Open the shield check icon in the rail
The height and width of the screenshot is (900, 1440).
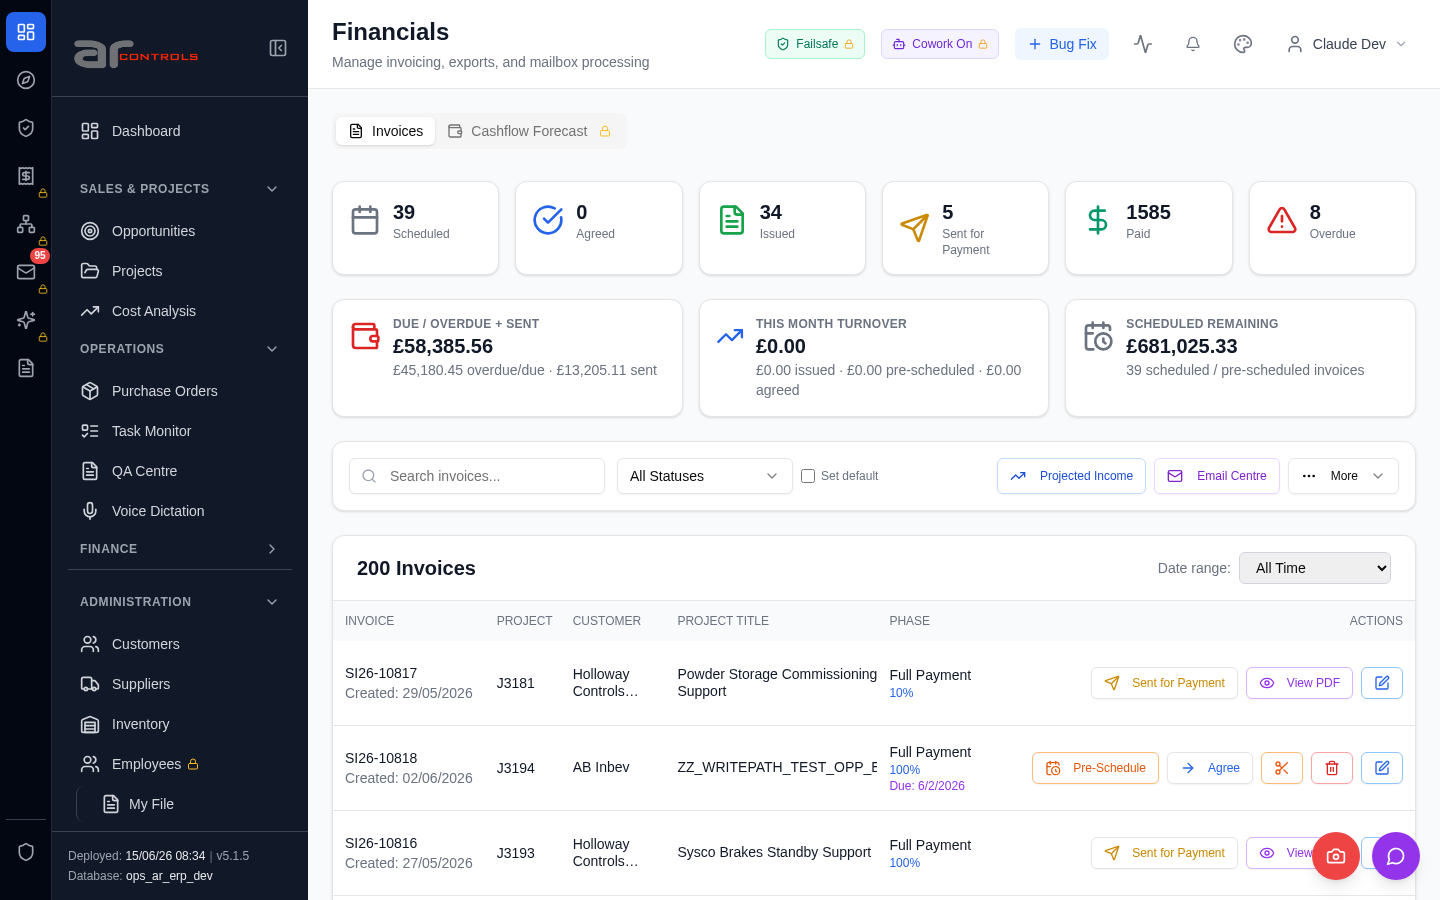(26, 128)
